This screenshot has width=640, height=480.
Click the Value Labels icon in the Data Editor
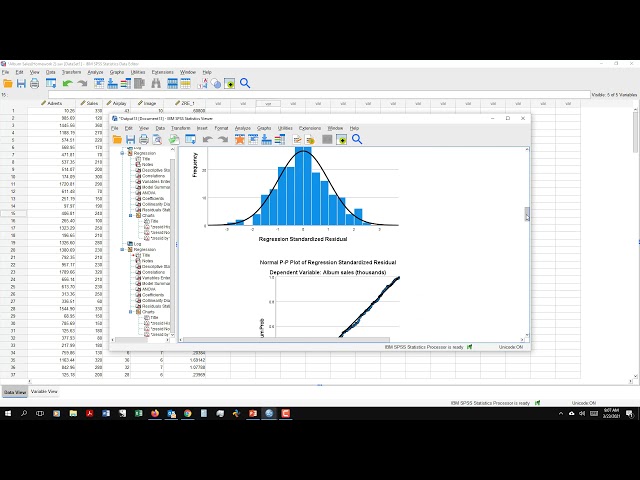(x=203, y=84)
